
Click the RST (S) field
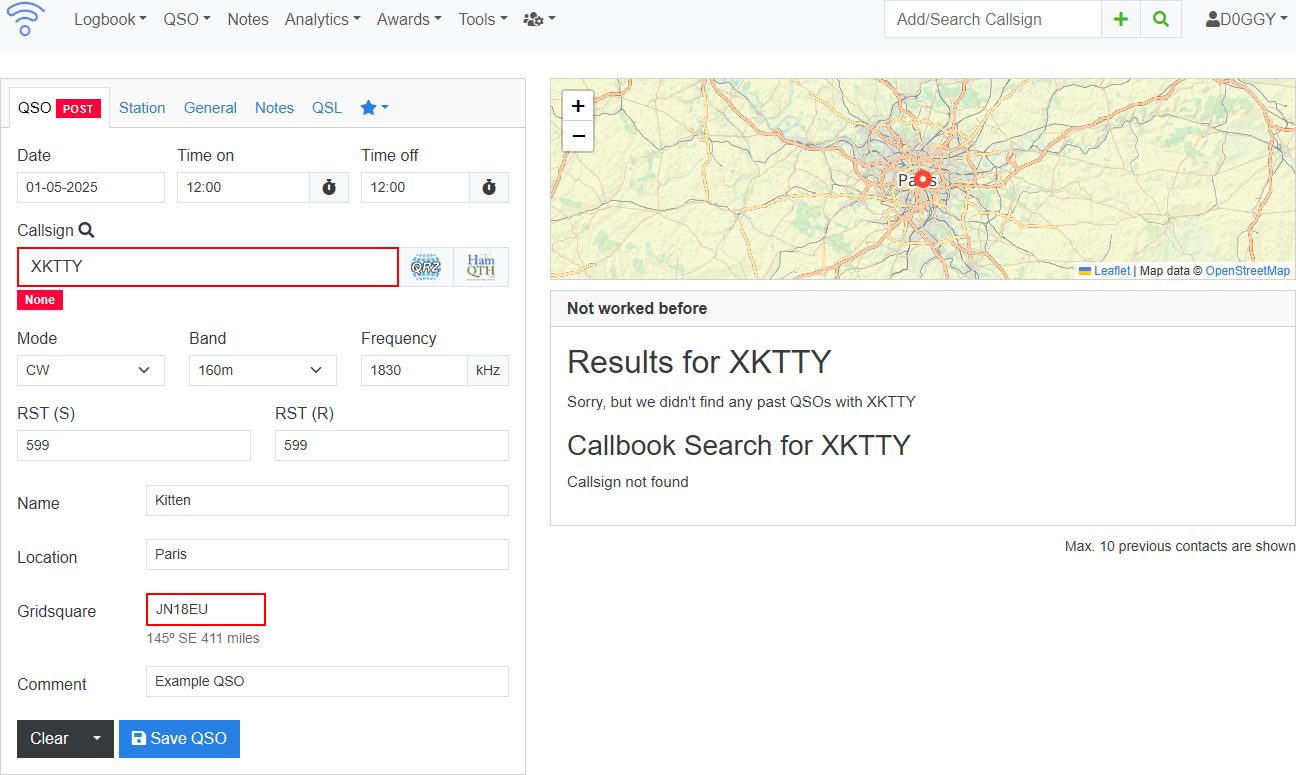point(134,445)
